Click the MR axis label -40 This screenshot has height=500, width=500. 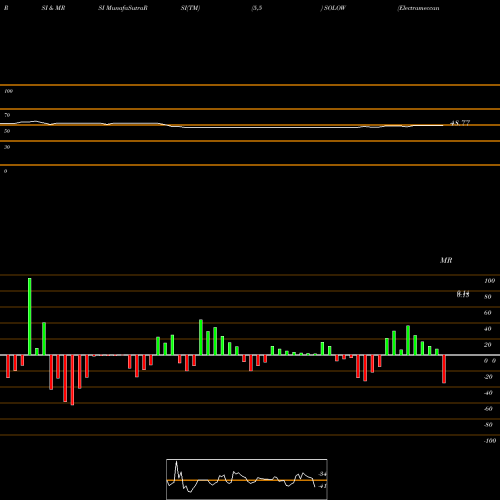488,393
